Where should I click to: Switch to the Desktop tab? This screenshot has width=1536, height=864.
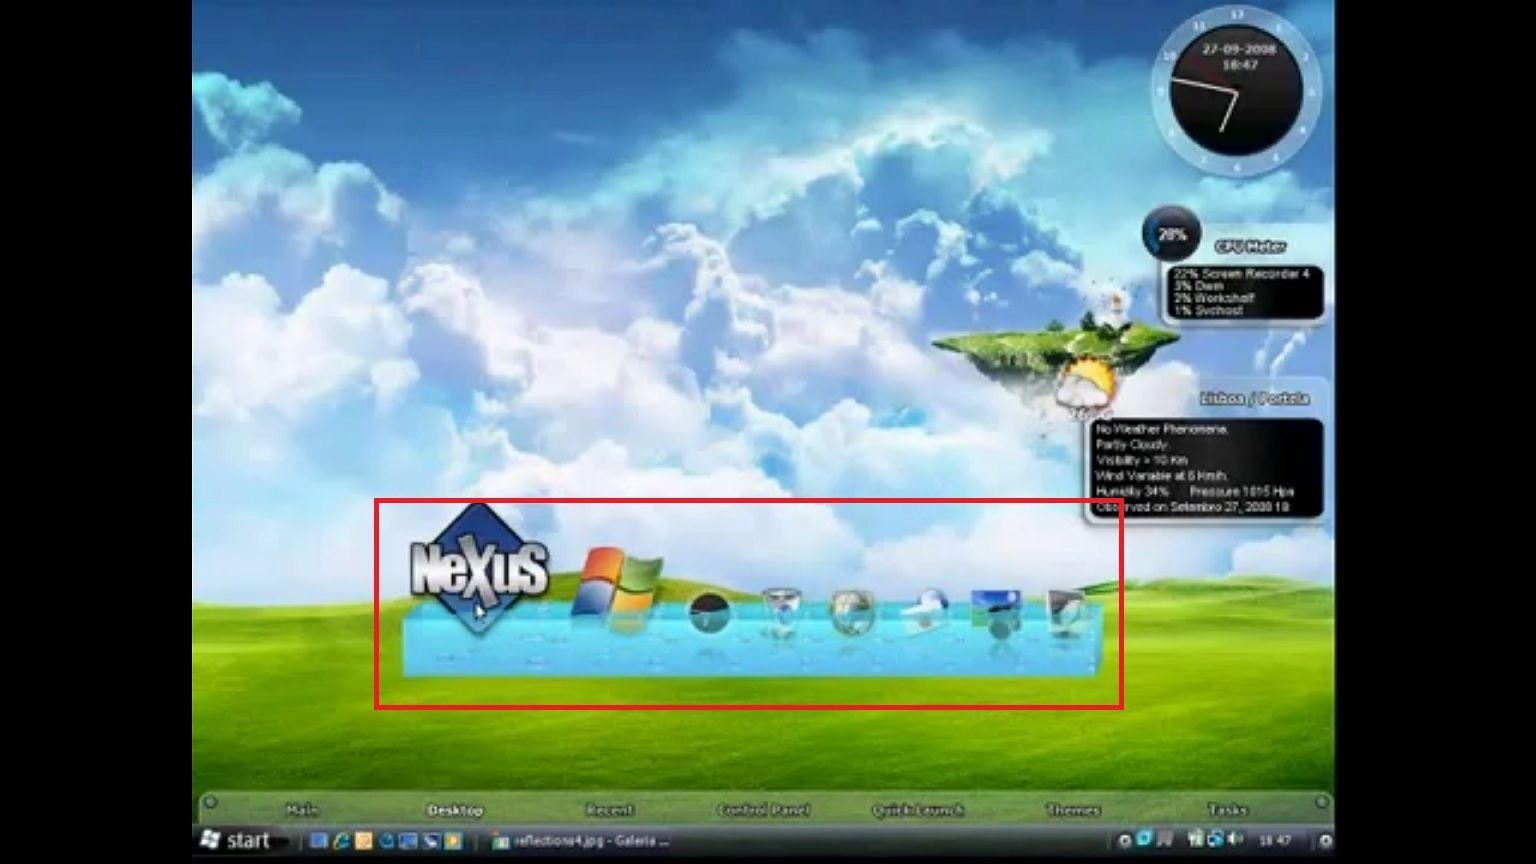pos(455,810)
